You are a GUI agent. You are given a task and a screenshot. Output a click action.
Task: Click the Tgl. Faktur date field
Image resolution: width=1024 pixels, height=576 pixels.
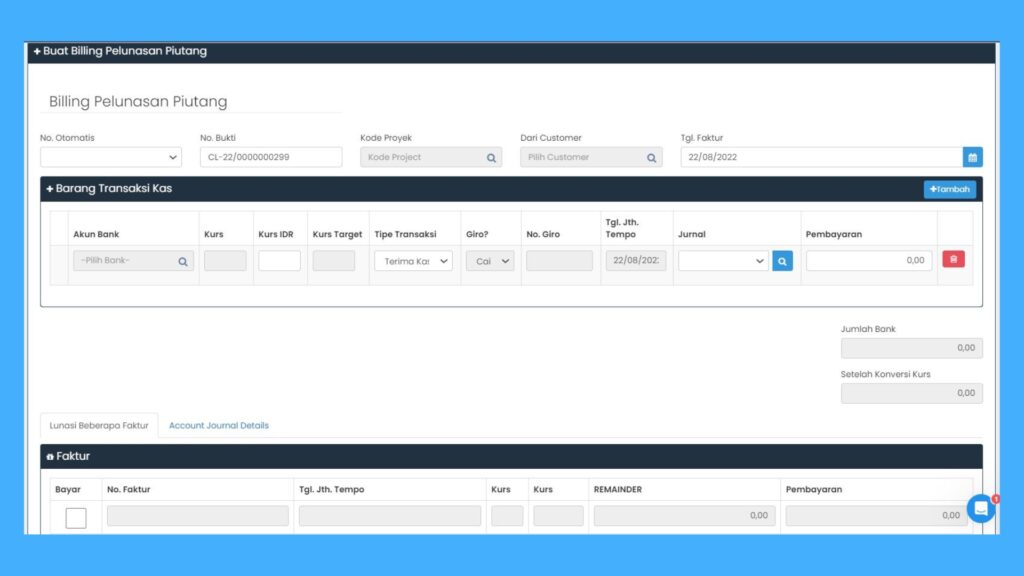(820, 157)
